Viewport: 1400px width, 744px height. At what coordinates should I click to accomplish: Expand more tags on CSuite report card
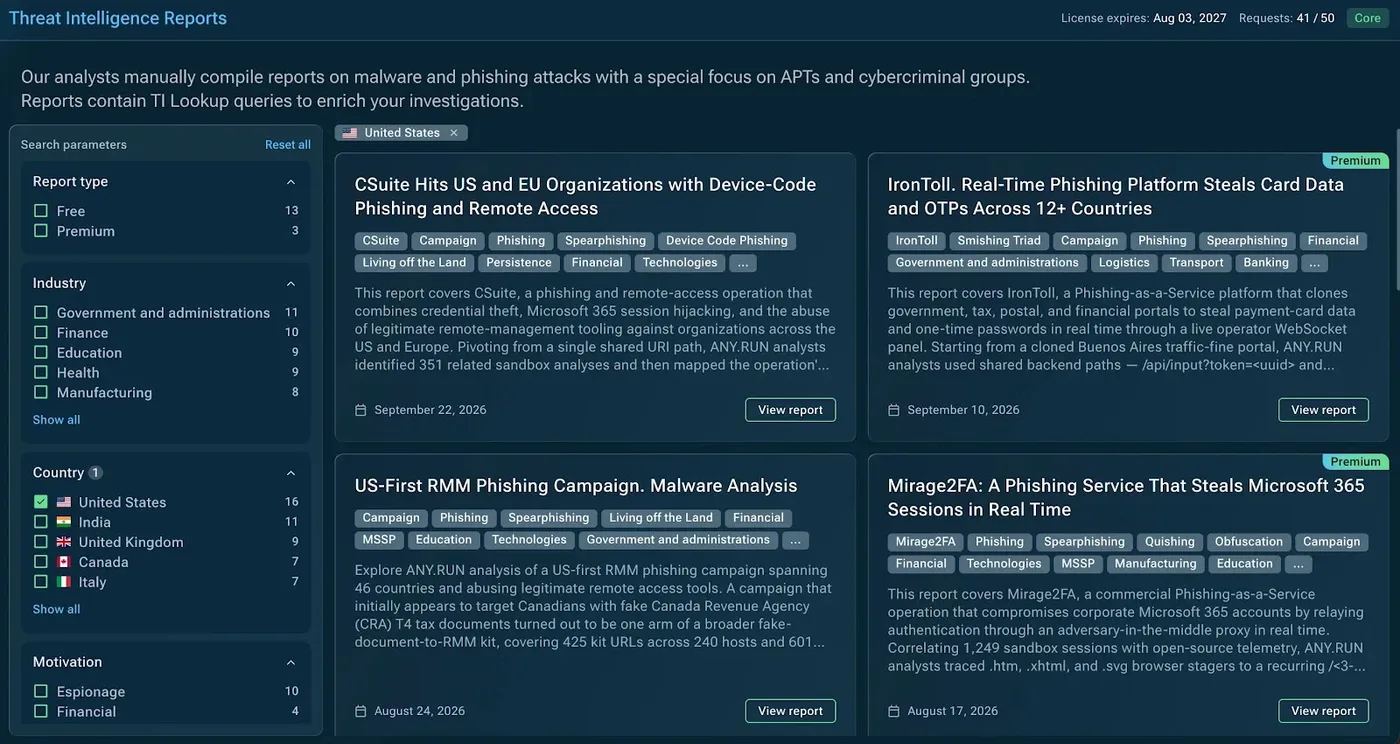point(743,263)
